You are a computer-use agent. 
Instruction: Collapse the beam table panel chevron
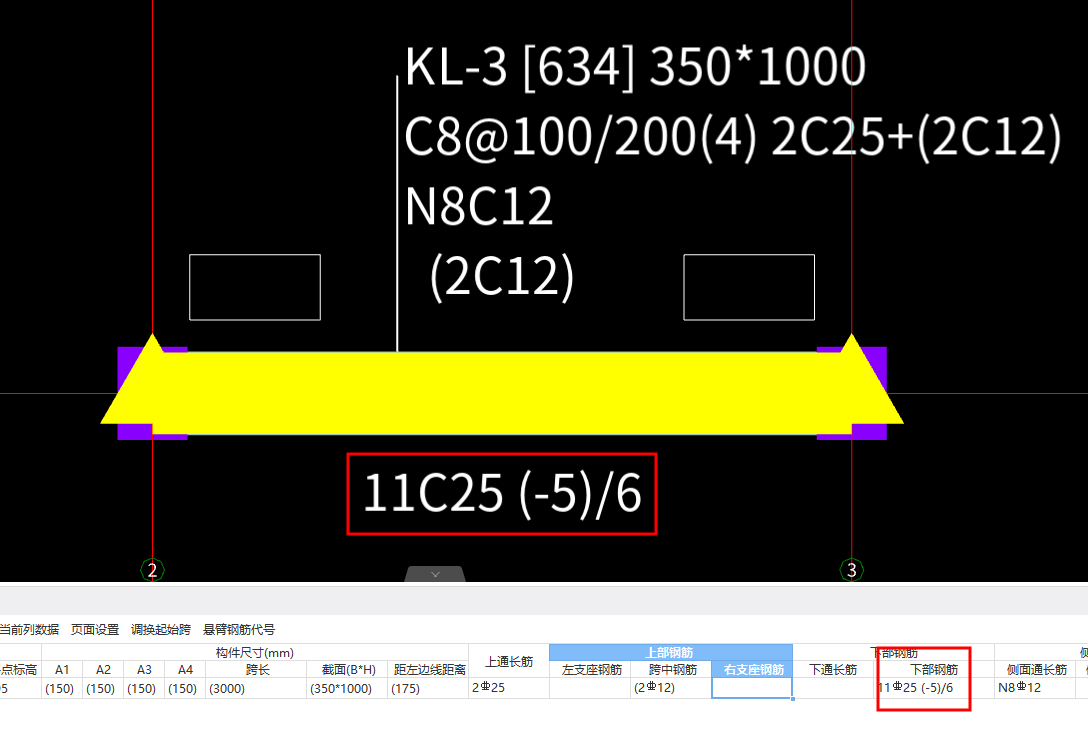(435, 574)
